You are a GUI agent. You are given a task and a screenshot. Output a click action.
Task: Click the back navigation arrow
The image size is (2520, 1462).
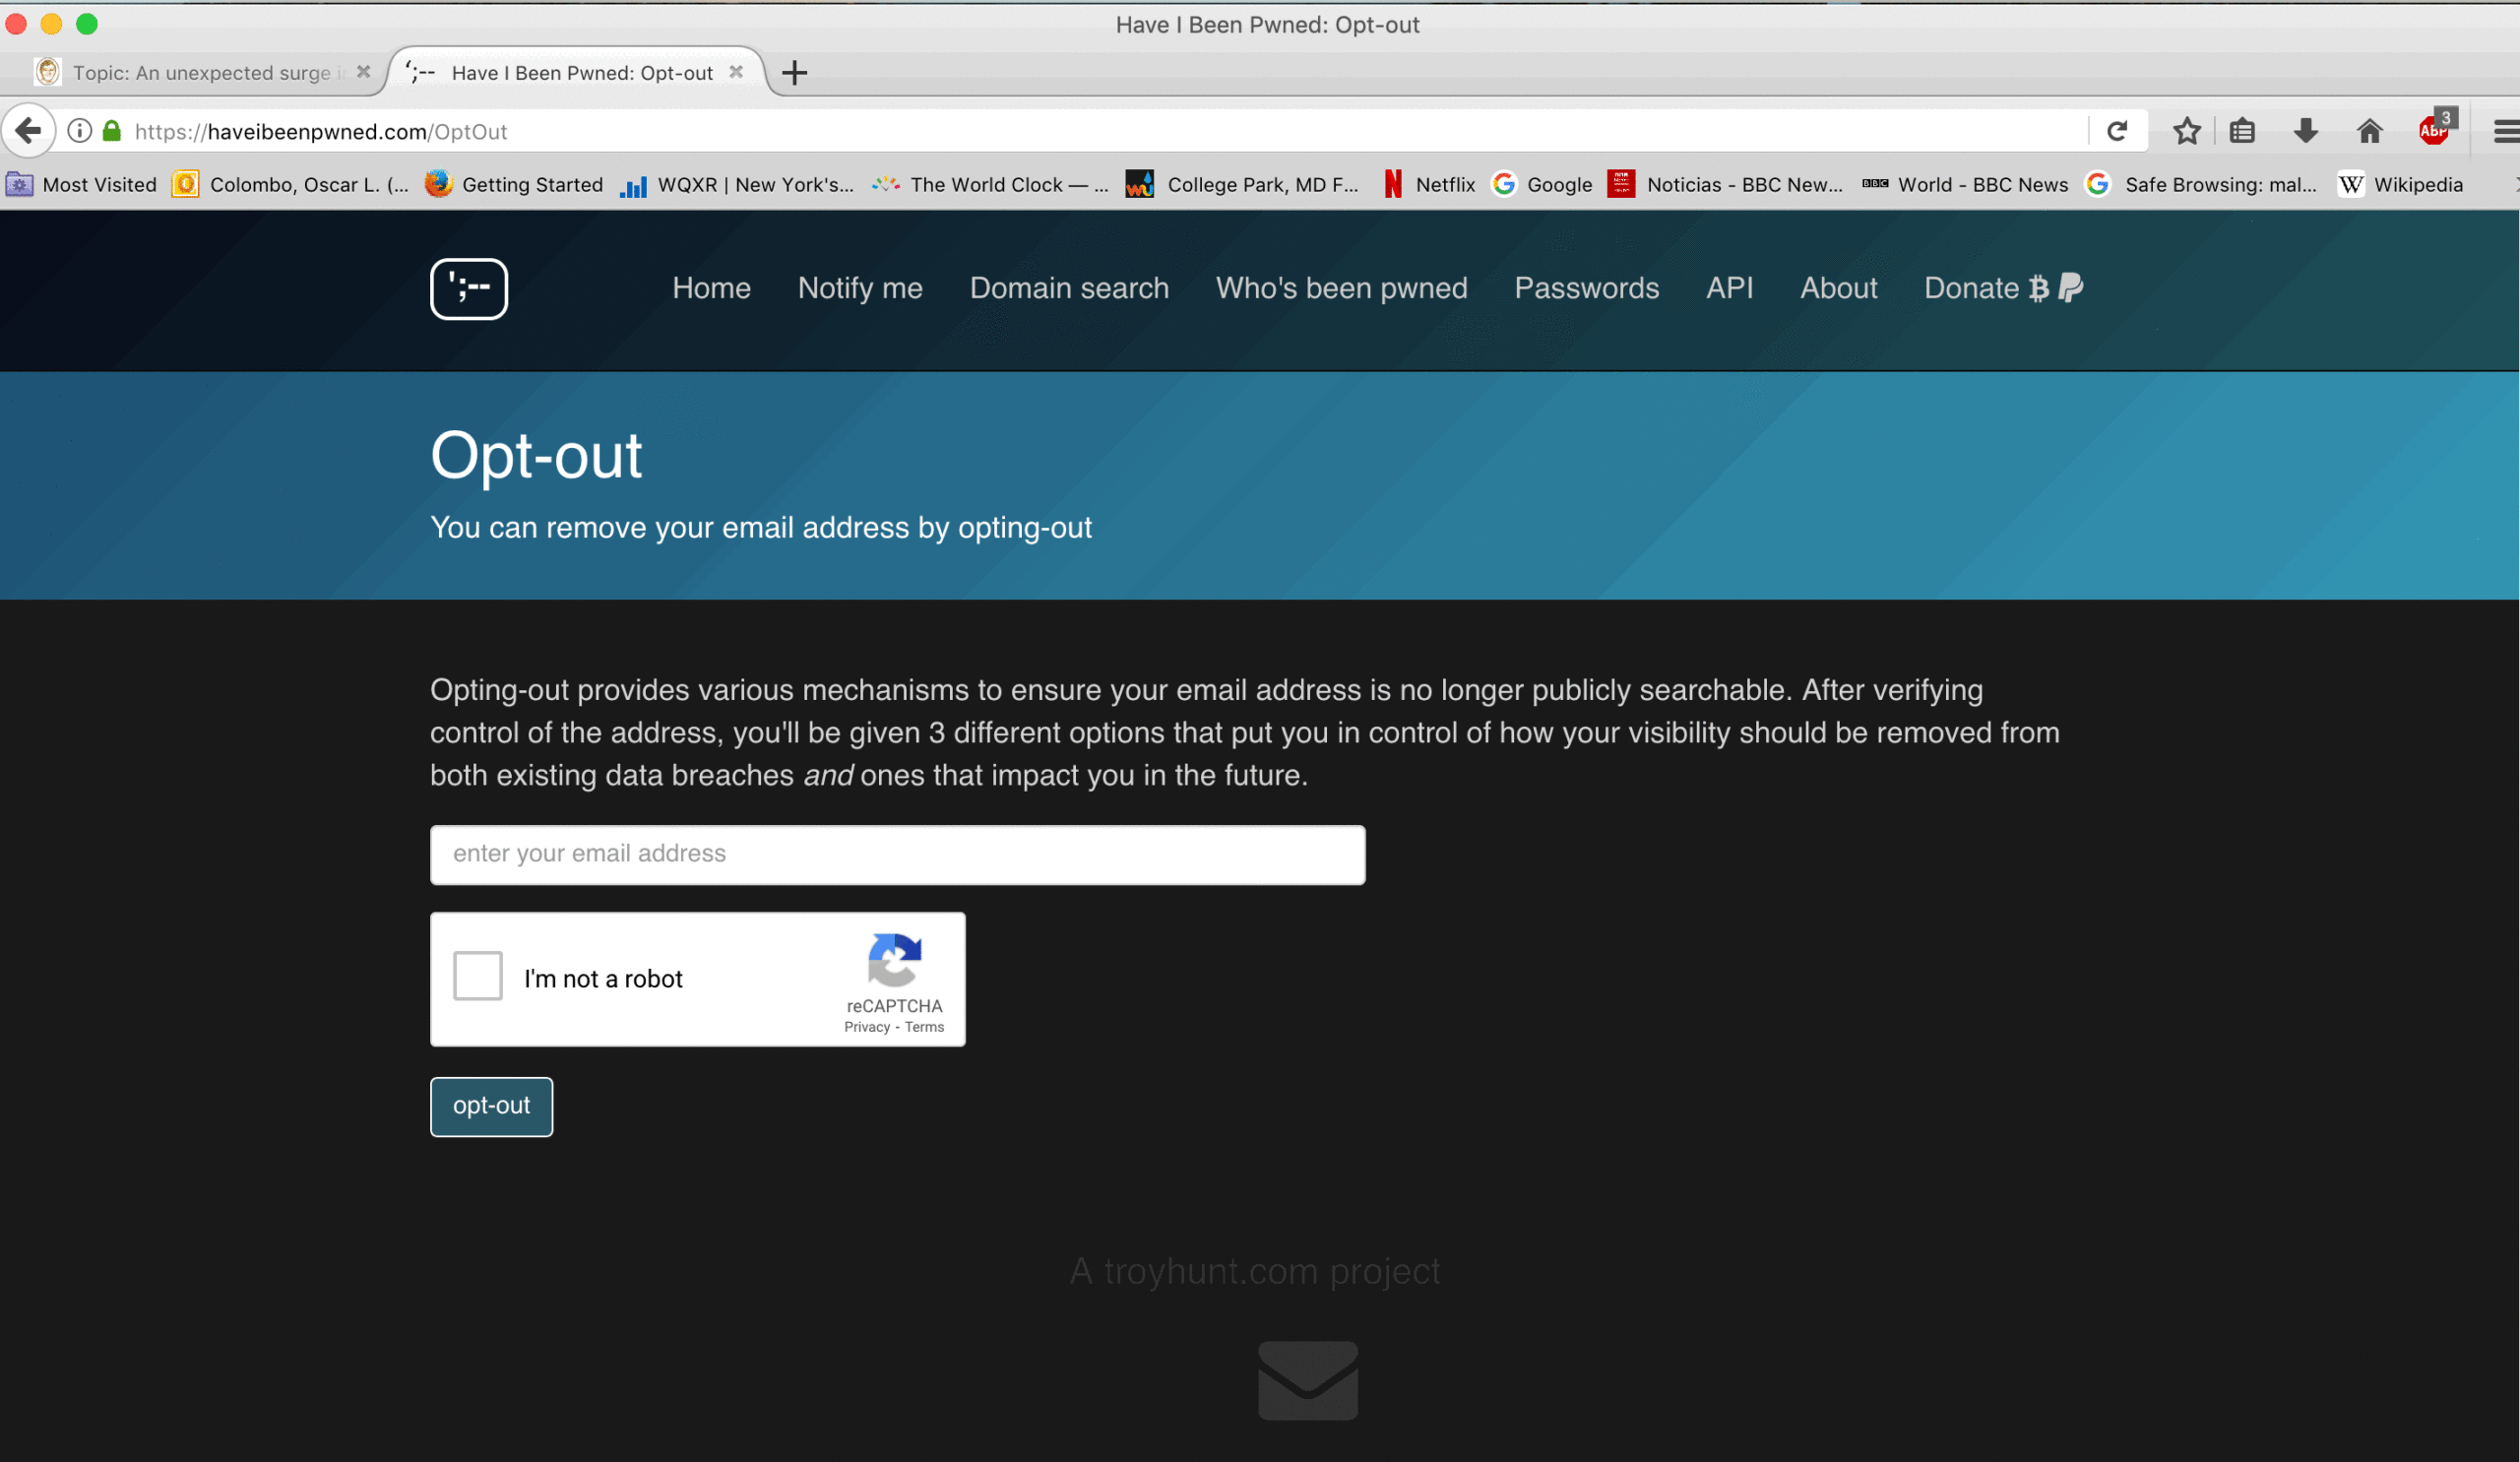click(28, 131)
